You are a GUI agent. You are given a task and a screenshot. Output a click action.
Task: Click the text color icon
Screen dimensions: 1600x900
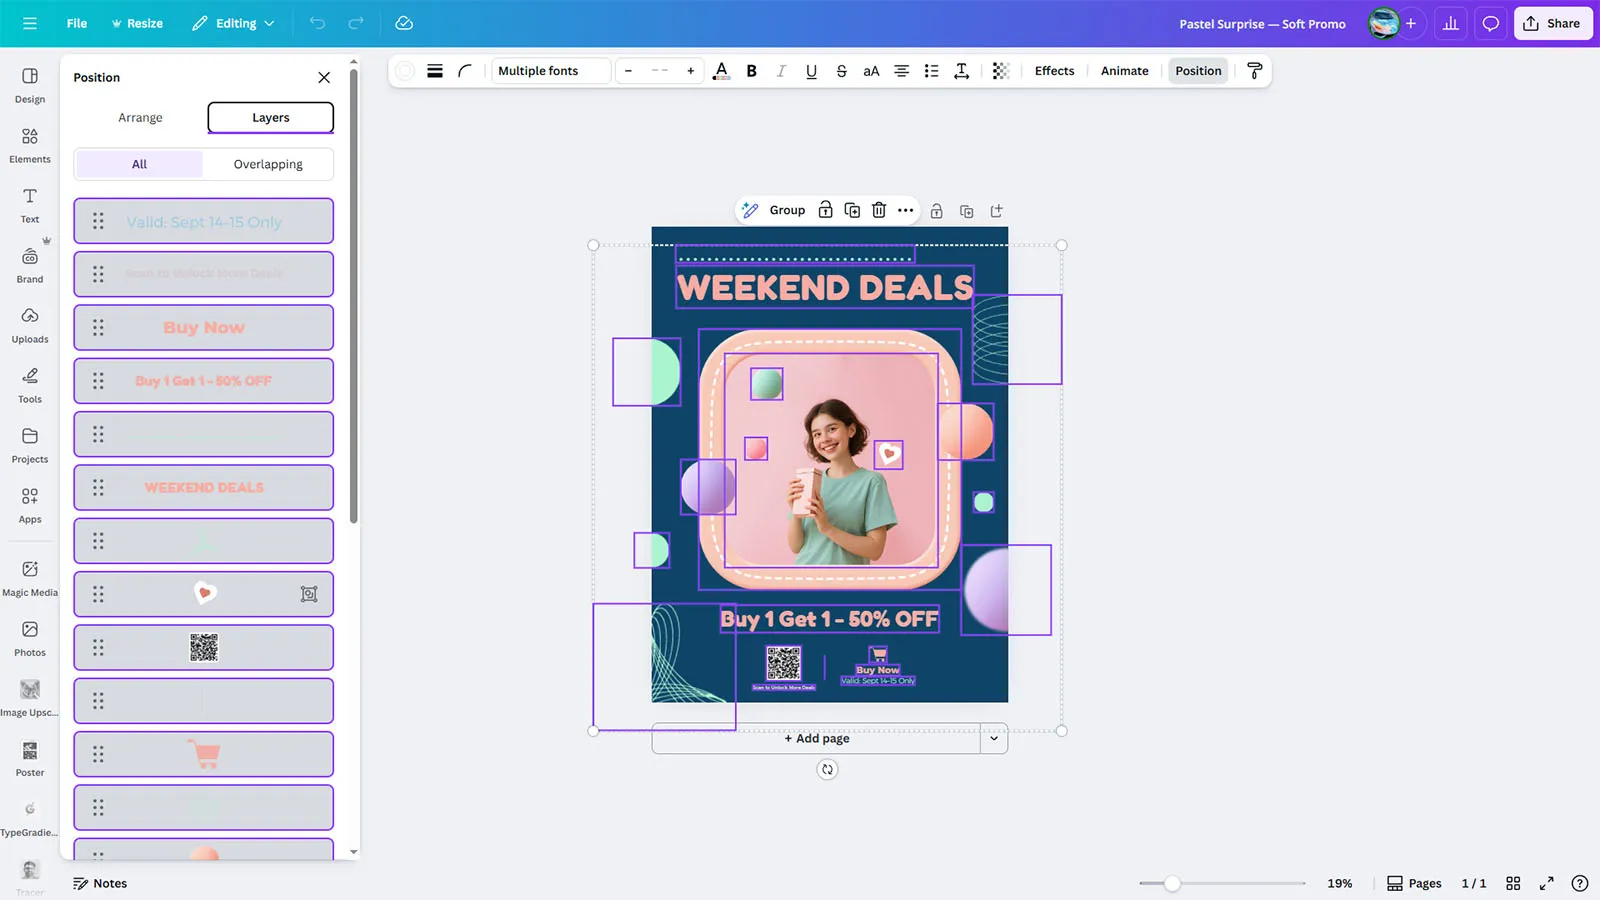[721, 71]
